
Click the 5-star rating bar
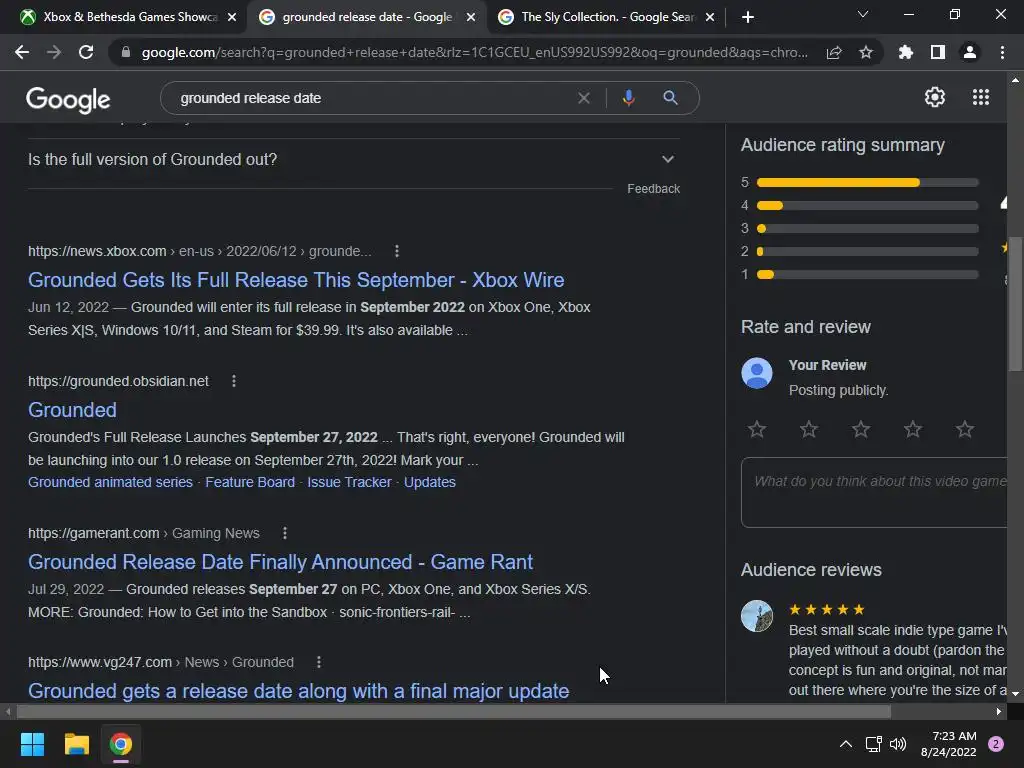867,183
